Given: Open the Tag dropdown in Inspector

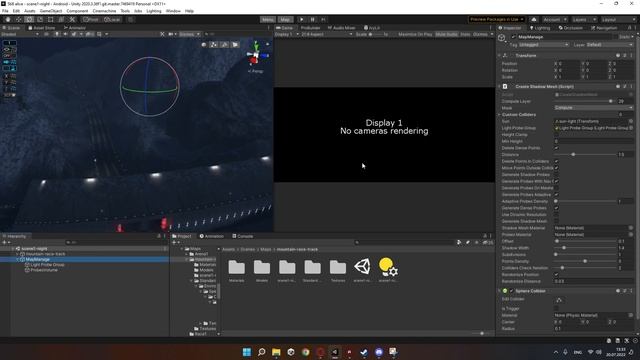Looking at the screenshot, I should click(543, 44).
